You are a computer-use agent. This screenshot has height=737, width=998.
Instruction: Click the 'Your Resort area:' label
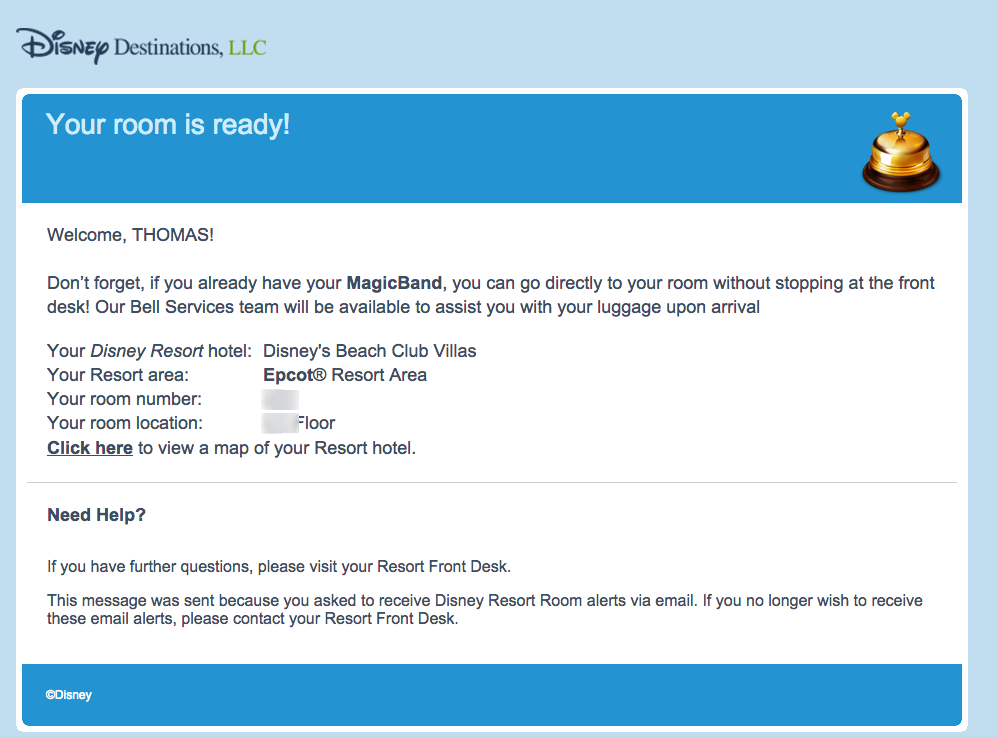[118, 375]
